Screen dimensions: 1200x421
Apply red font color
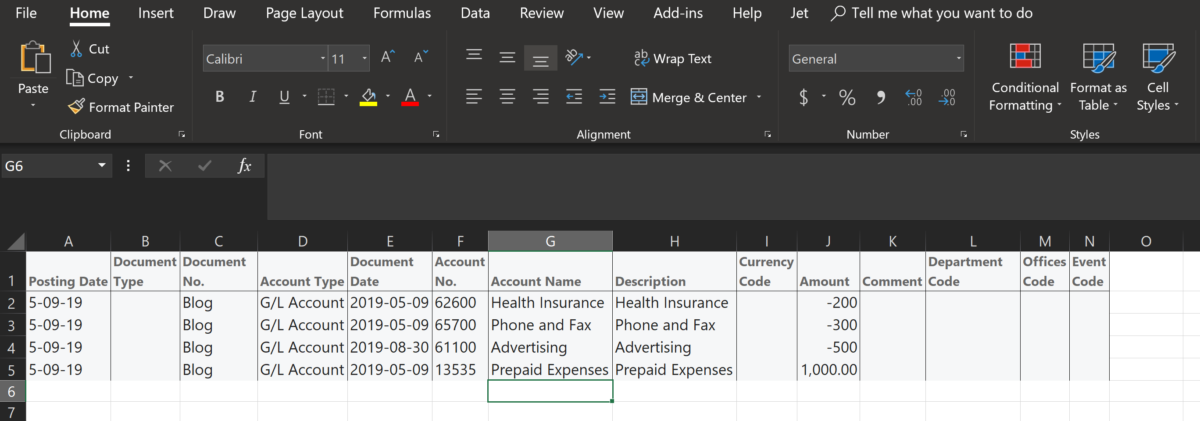tap(409, 97)
